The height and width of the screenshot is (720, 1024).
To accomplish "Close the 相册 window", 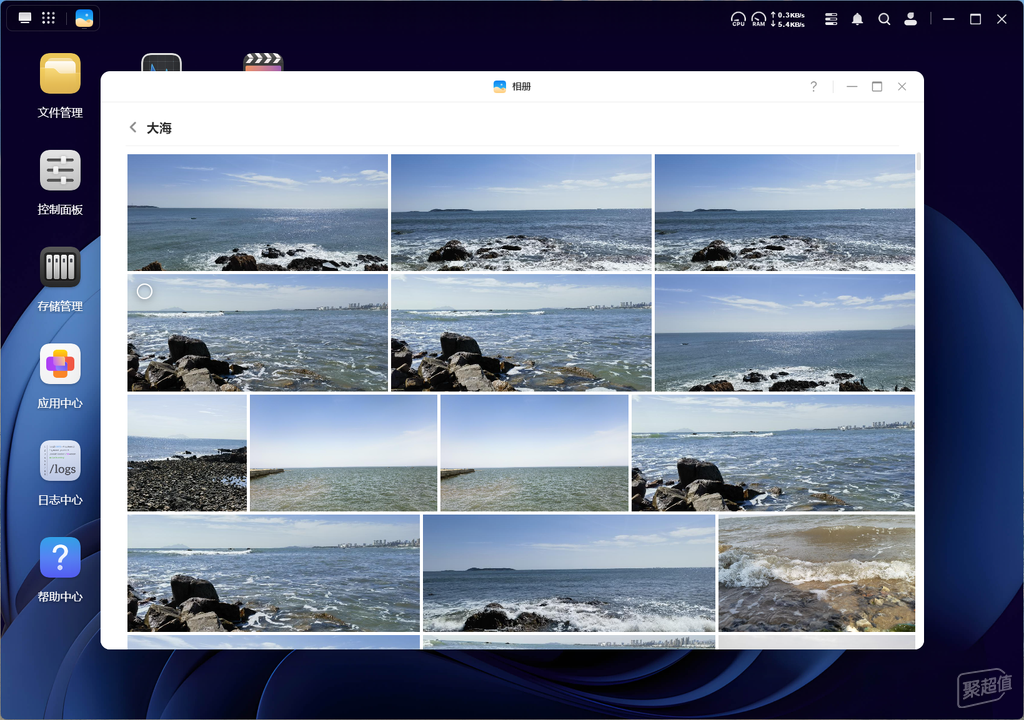I will 902,86.
